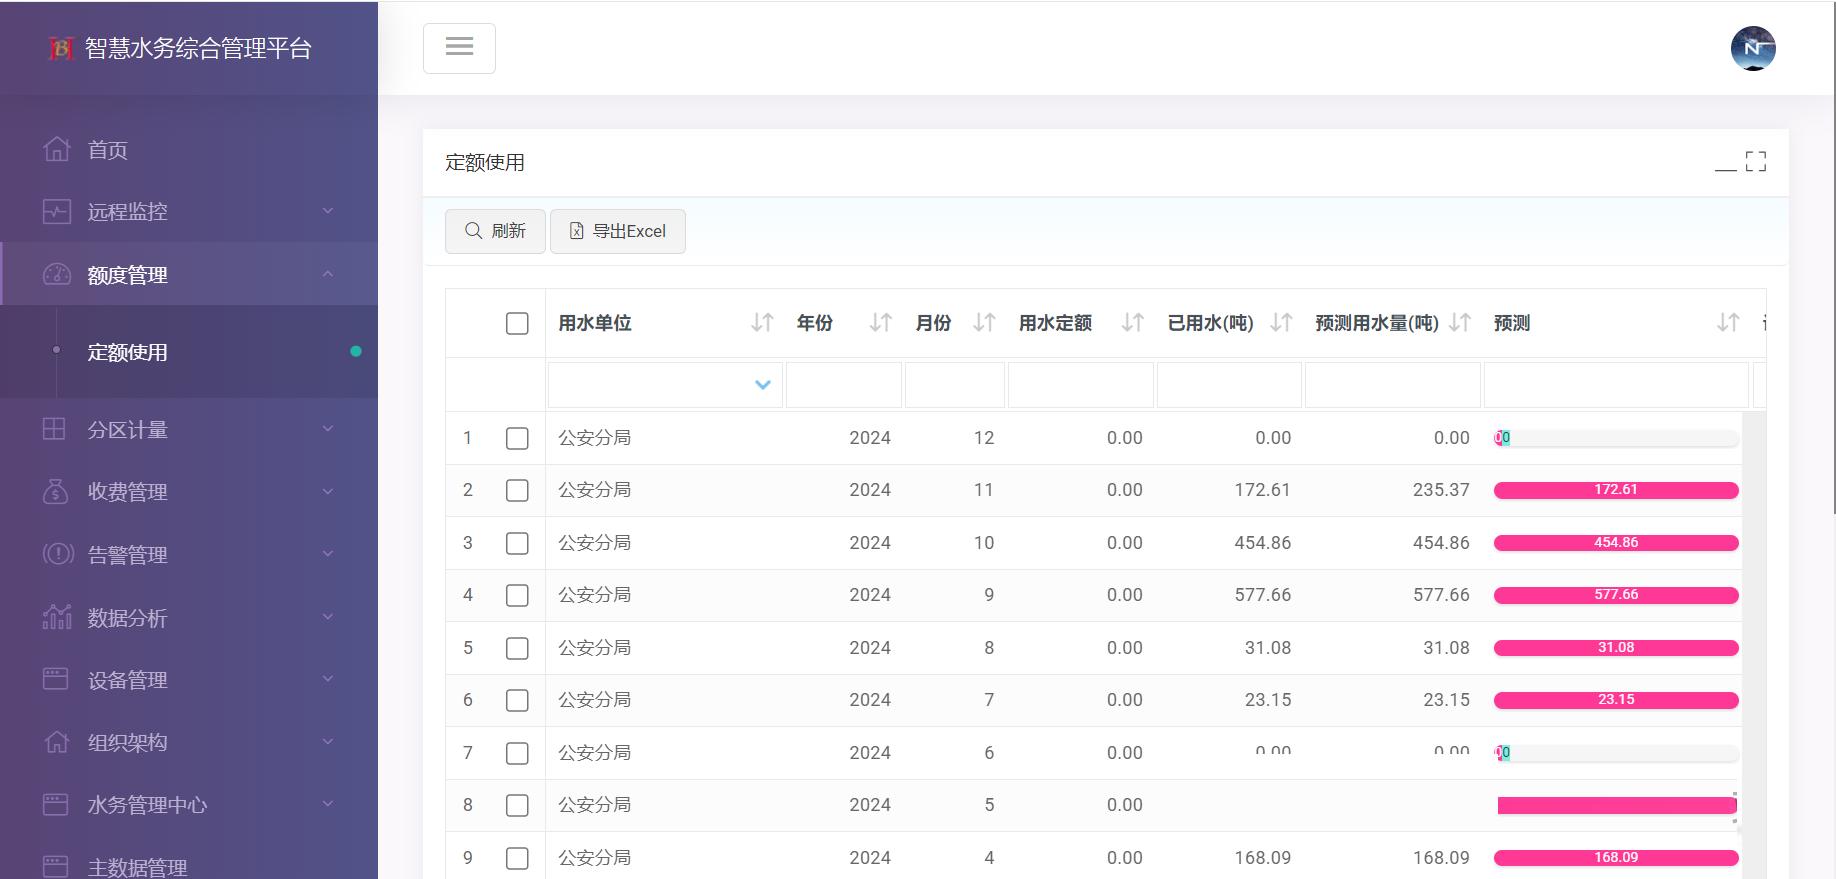The width and height of the screenshot is (1836, 879).
Task: Select the checkbox for row 5
Action: point(517,648)
